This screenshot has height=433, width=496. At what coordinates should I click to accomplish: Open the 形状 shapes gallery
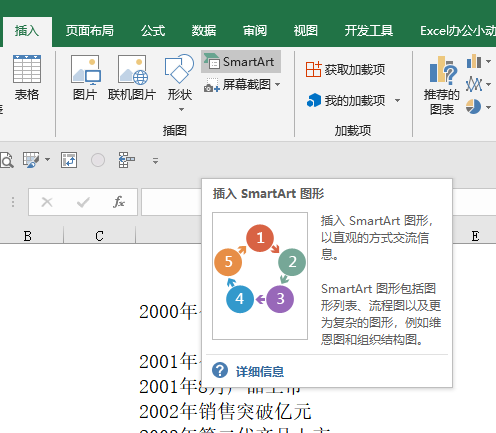[180, 83]
